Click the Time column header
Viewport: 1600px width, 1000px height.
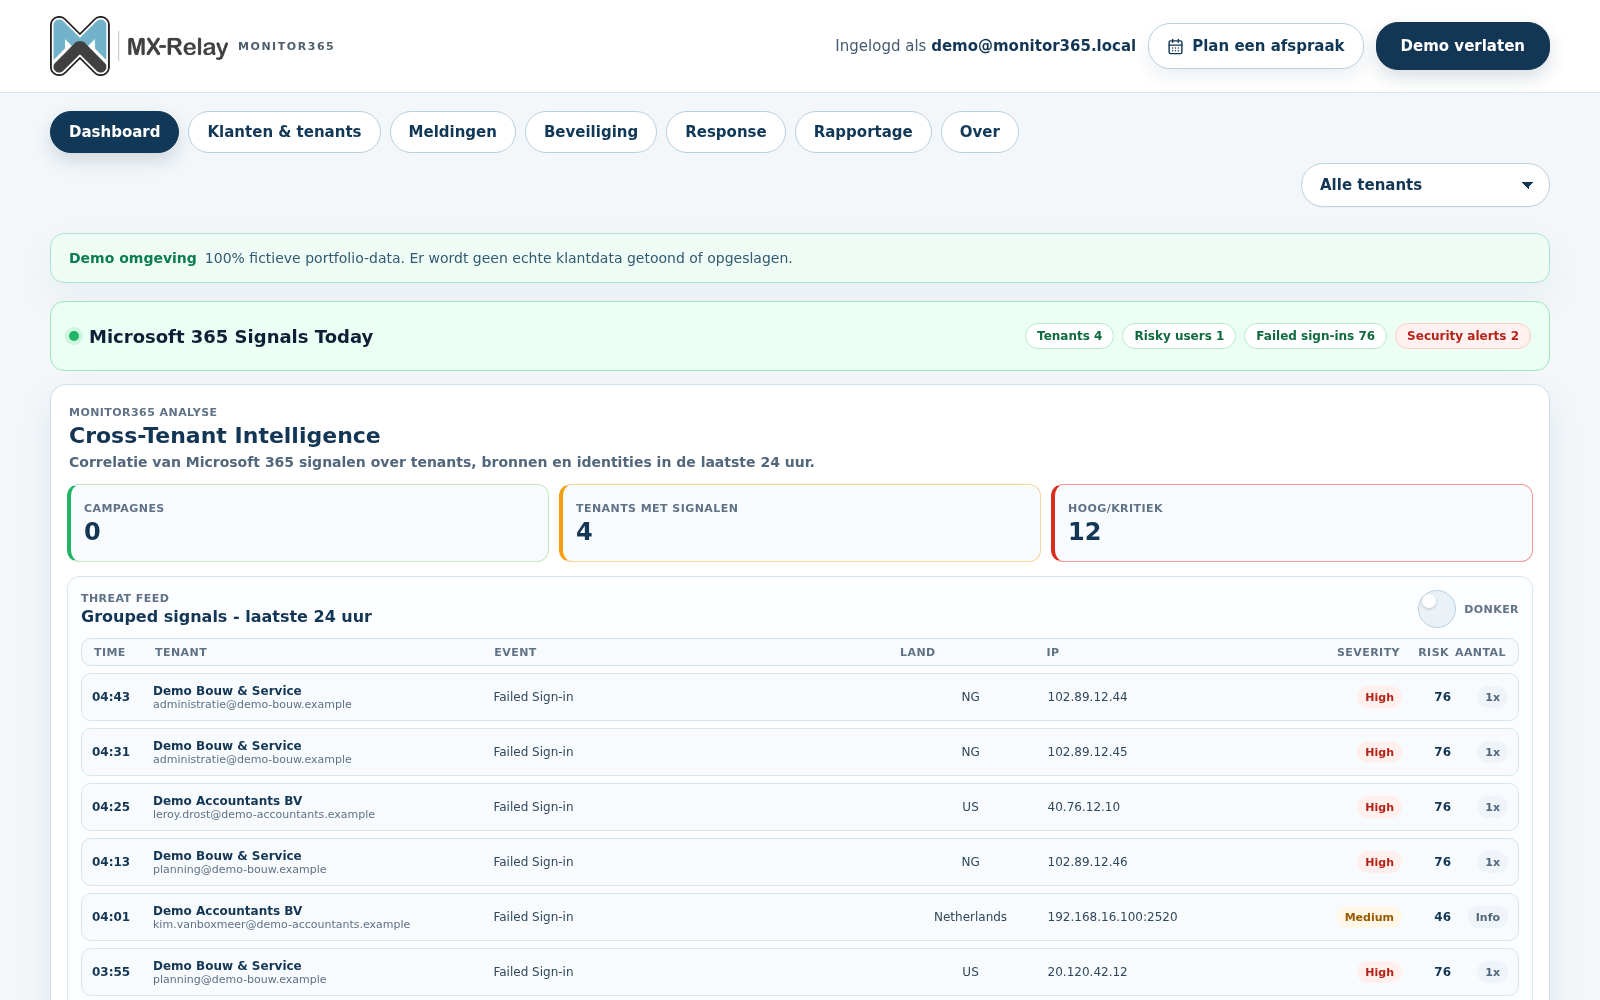point(110,652)
